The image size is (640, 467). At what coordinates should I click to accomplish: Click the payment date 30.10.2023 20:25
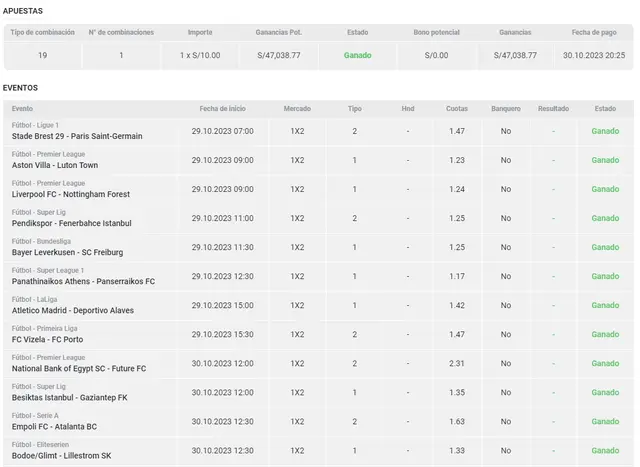coord(594,55)
